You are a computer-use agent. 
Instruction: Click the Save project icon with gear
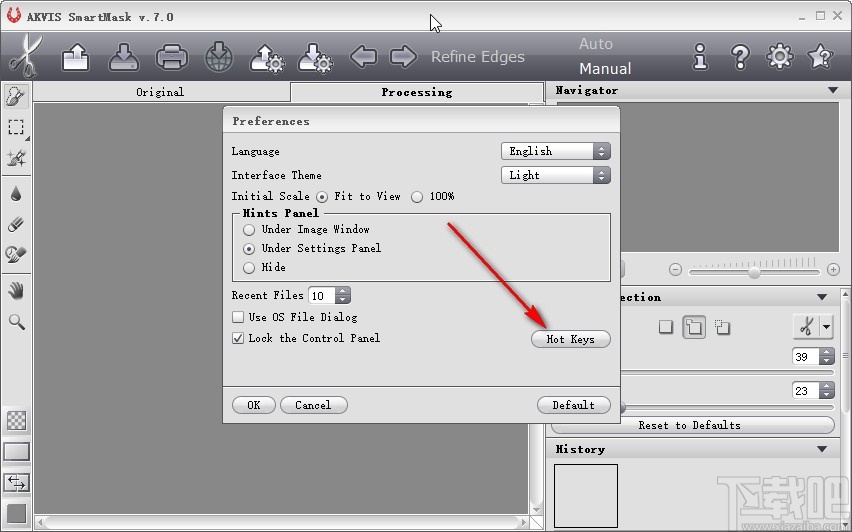point(316,58)
